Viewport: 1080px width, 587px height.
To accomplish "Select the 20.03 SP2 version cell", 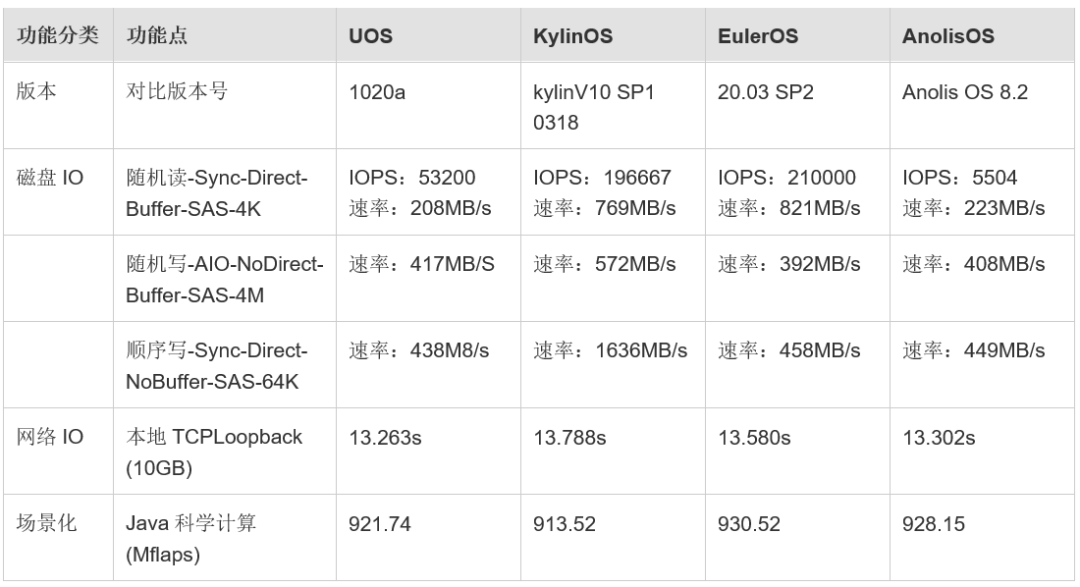I will 798,105.
